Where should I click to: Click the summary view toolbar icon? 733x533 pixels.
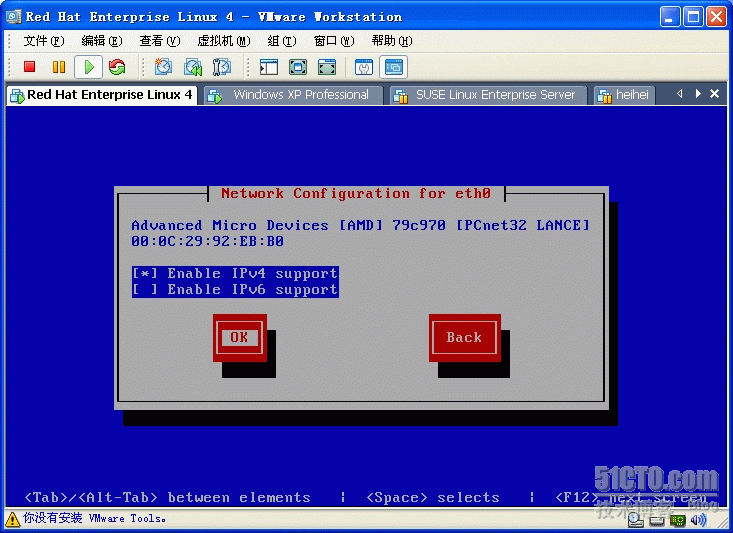click(364, 67)
